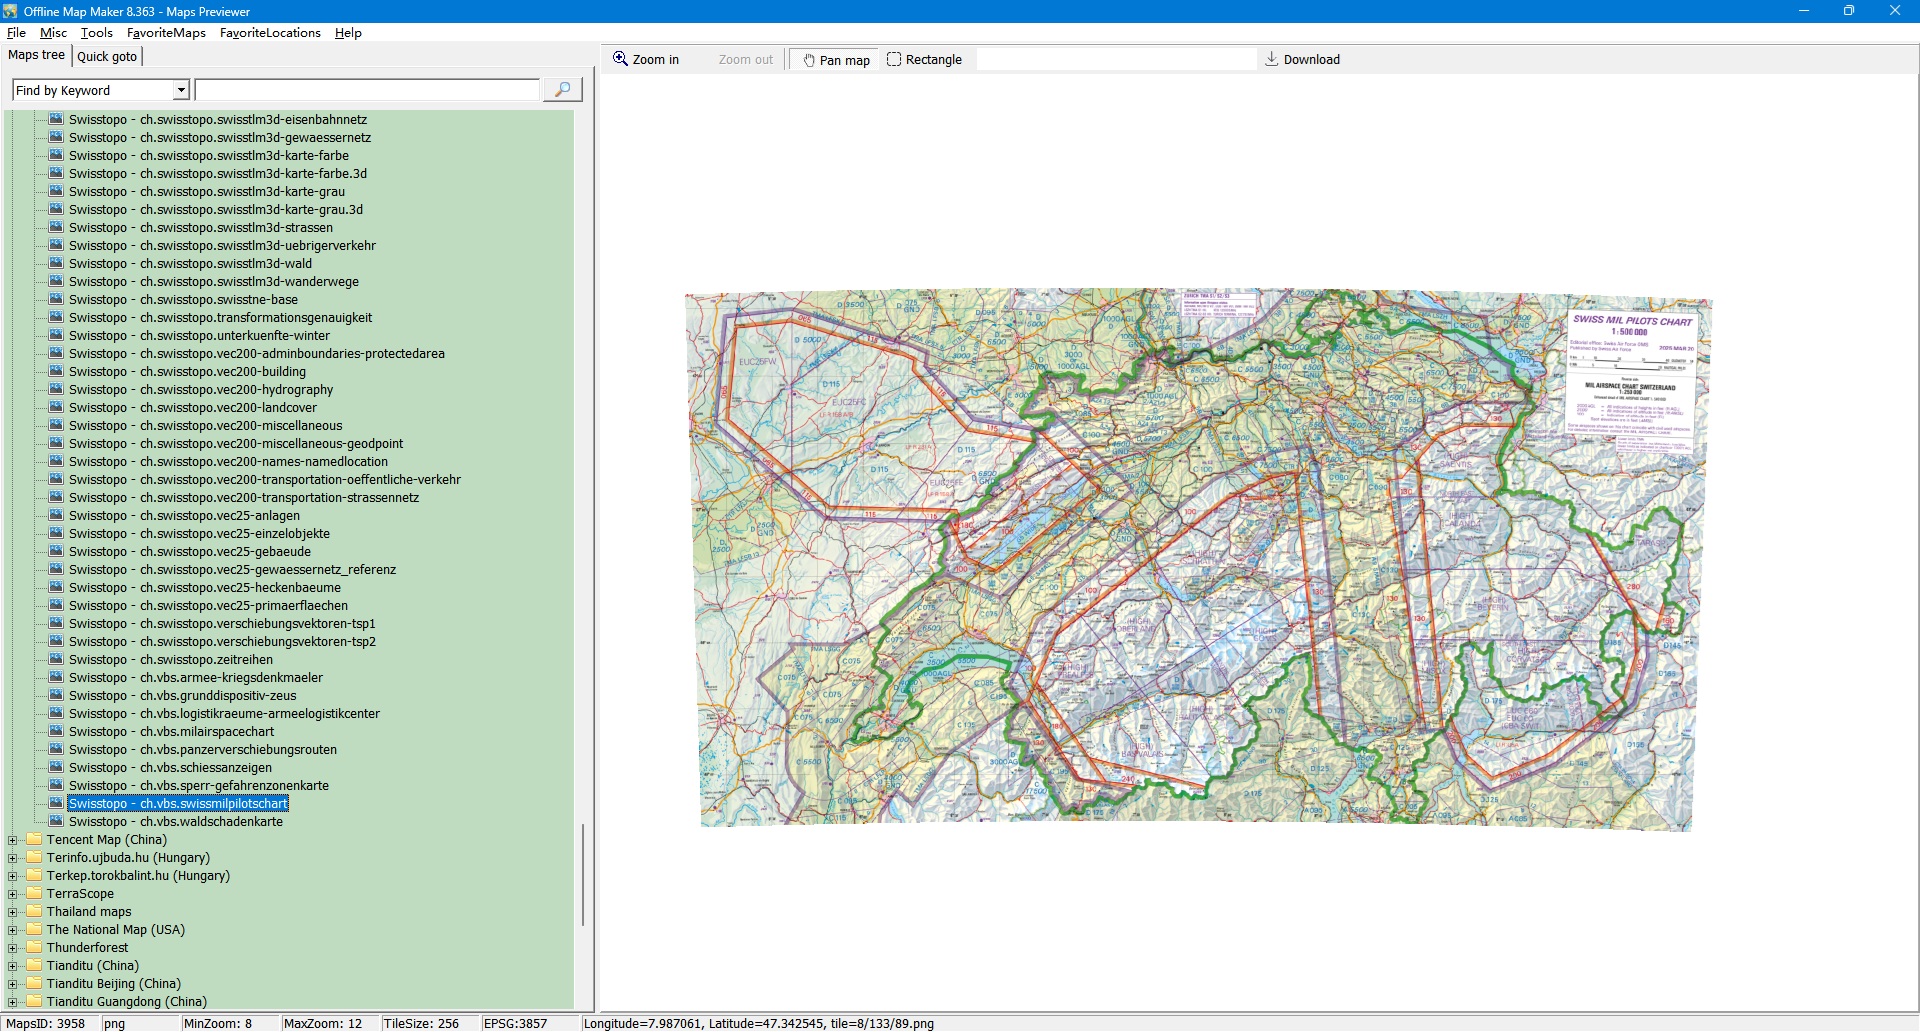Open the Find by Keyword dropdown
Screen dimensions: 1920x1032
click(x=181, y=90)
